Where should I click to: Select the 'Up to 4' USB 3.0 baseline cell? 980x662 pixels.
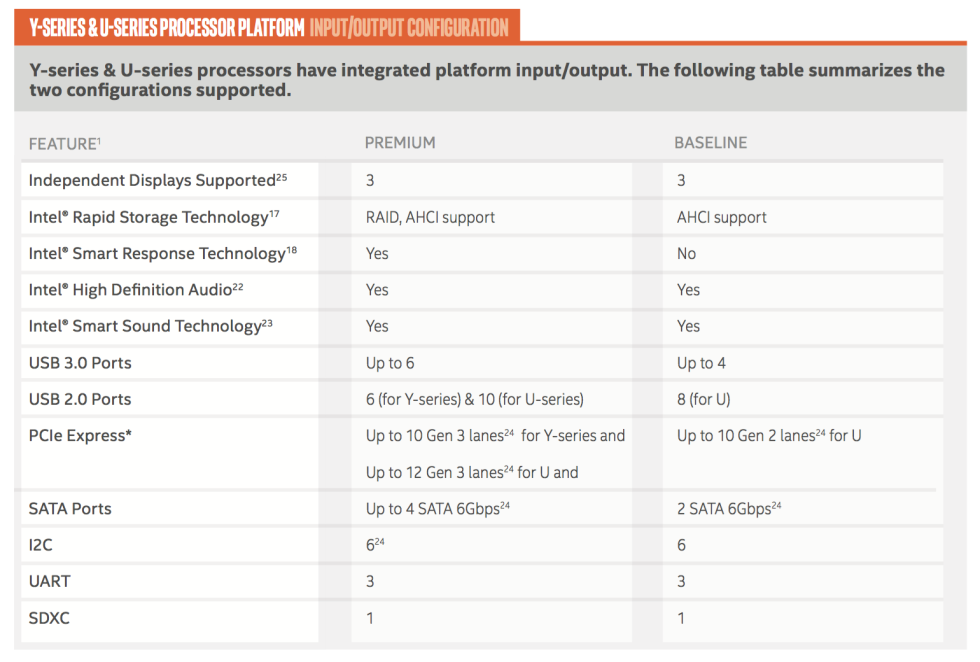[802, 363]
